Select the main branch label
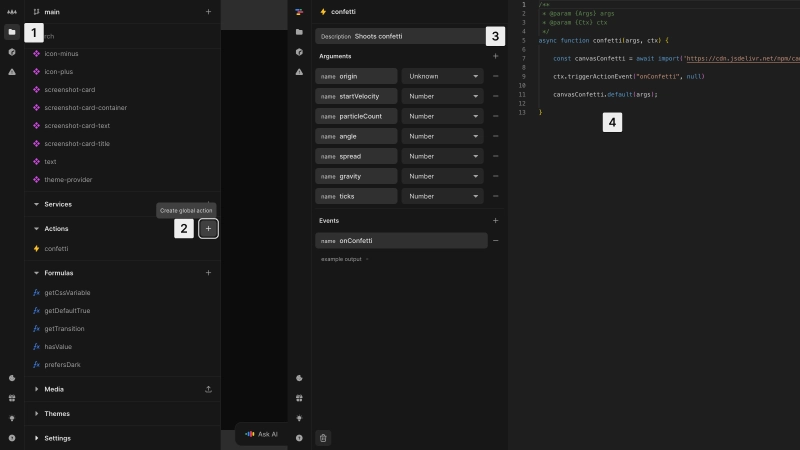The width and height of the screenshot is (800, 450). 52,12
